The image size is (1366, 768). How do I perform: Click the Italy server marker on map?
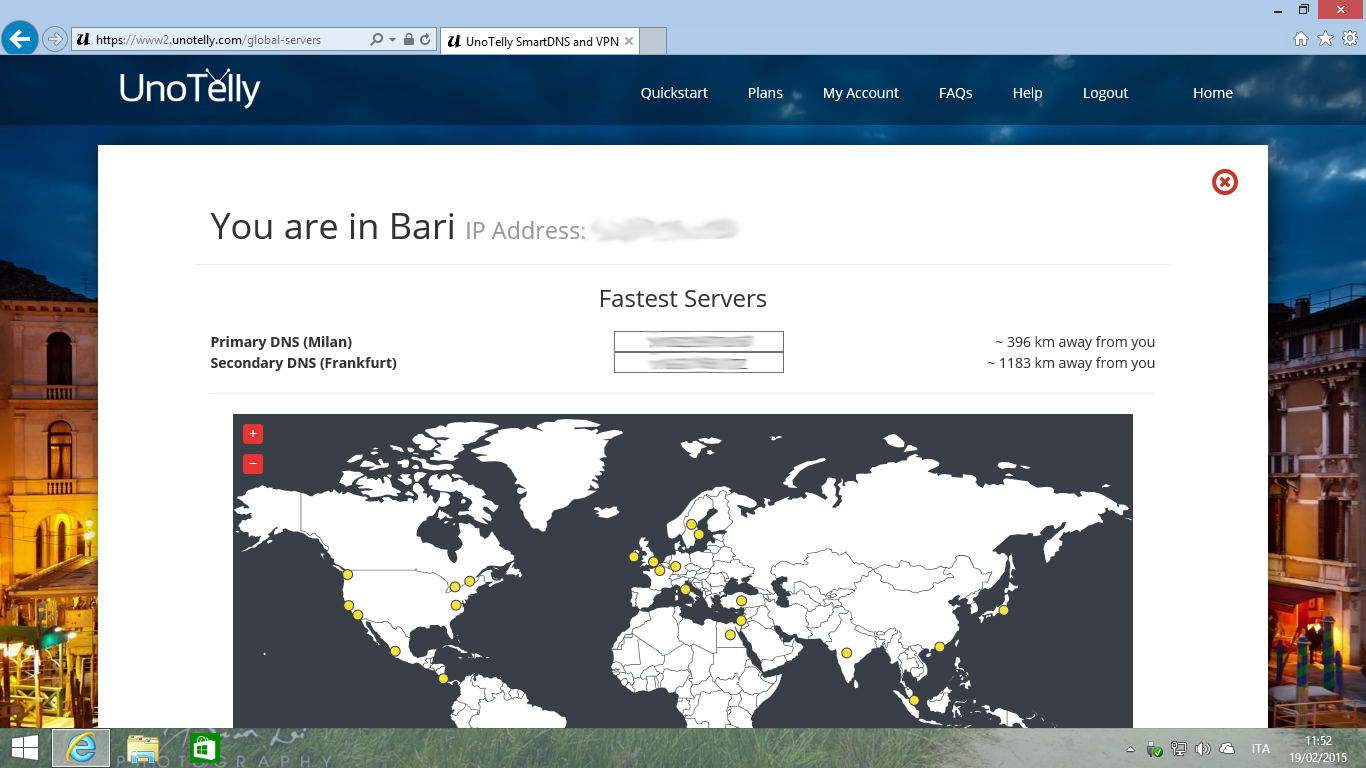click(x=685, y=589)
